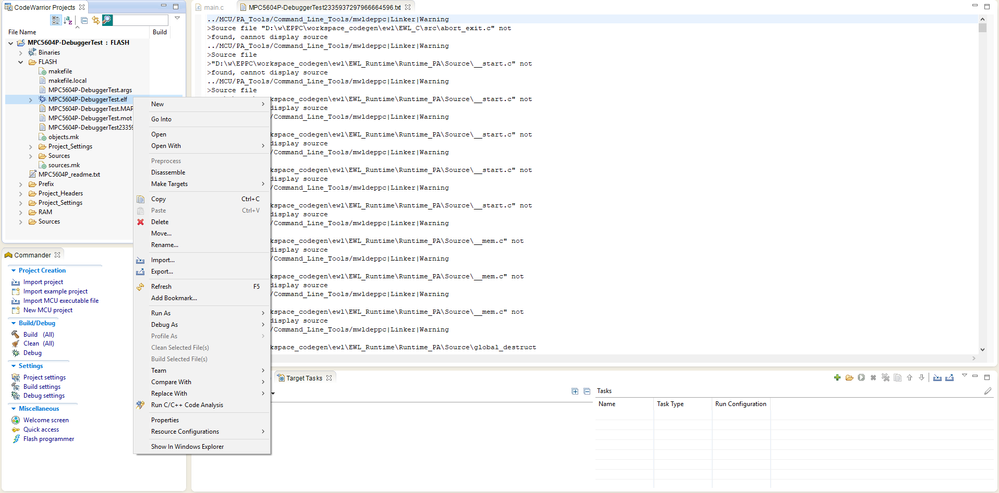Click open-folder icon in Target Tasks toolbar
This screenshot has width=999, height=493.
(849, 378)
